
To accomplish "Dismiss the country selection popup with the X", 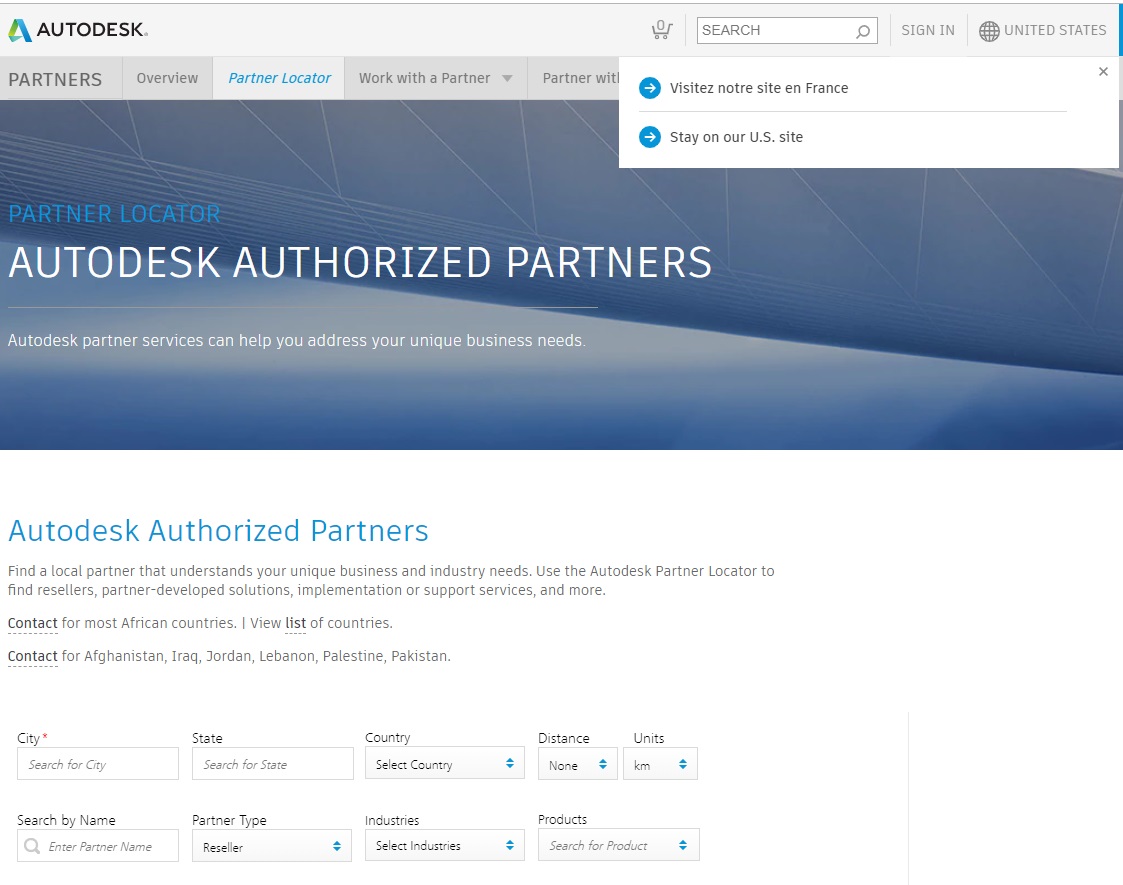I will point(1103,71).
